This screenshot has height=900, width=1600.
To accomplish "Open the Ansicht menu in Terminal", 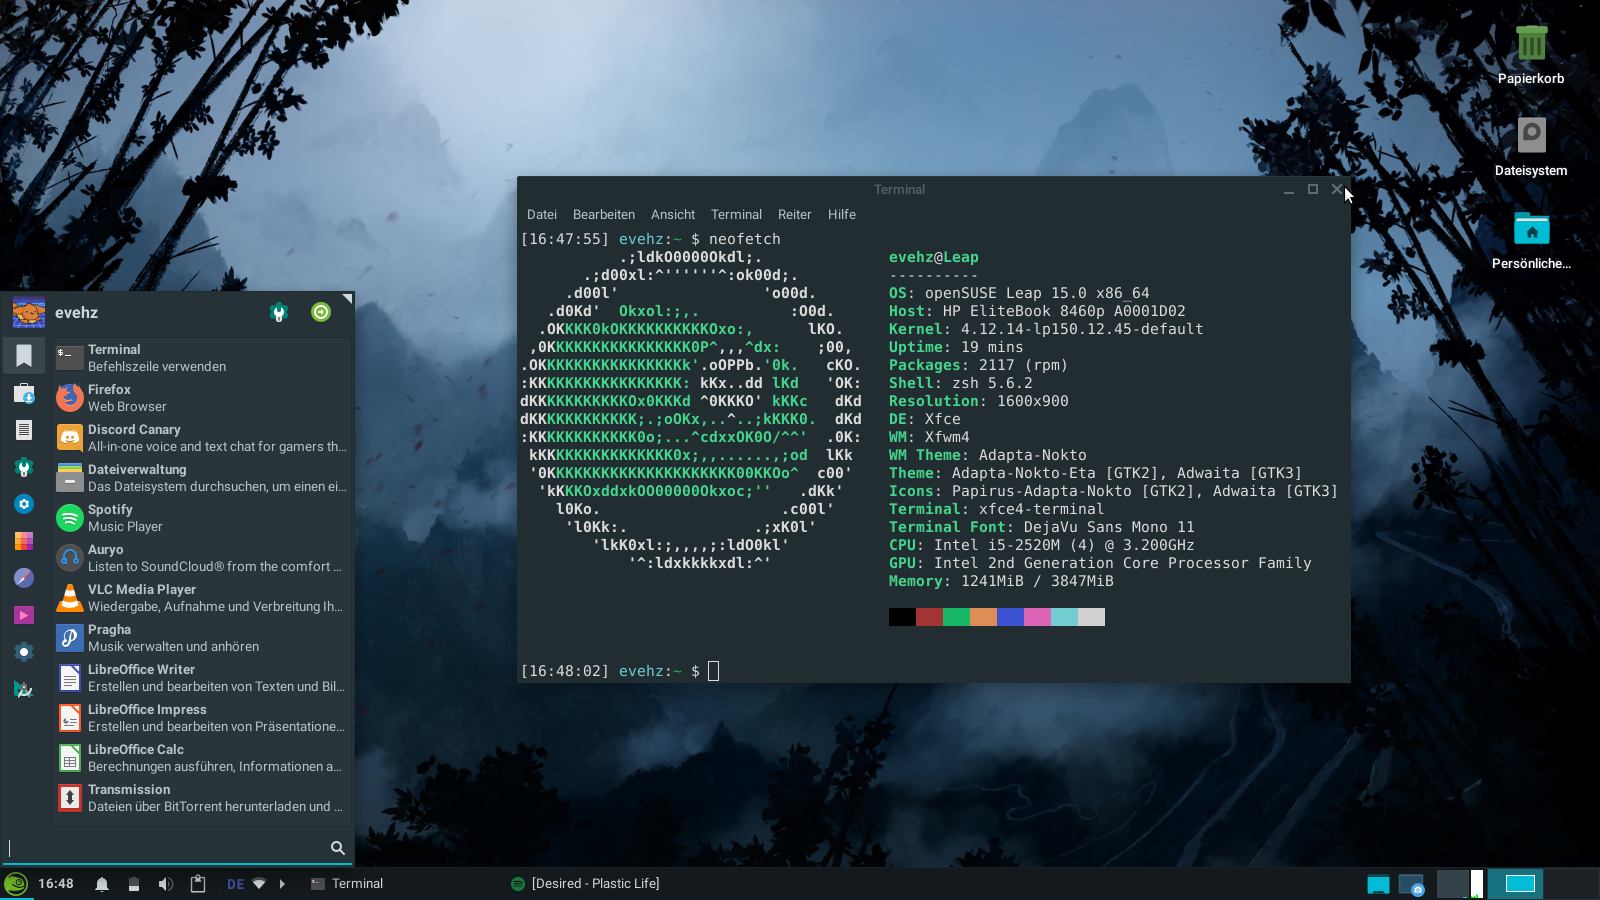I will tap(673, 215).
